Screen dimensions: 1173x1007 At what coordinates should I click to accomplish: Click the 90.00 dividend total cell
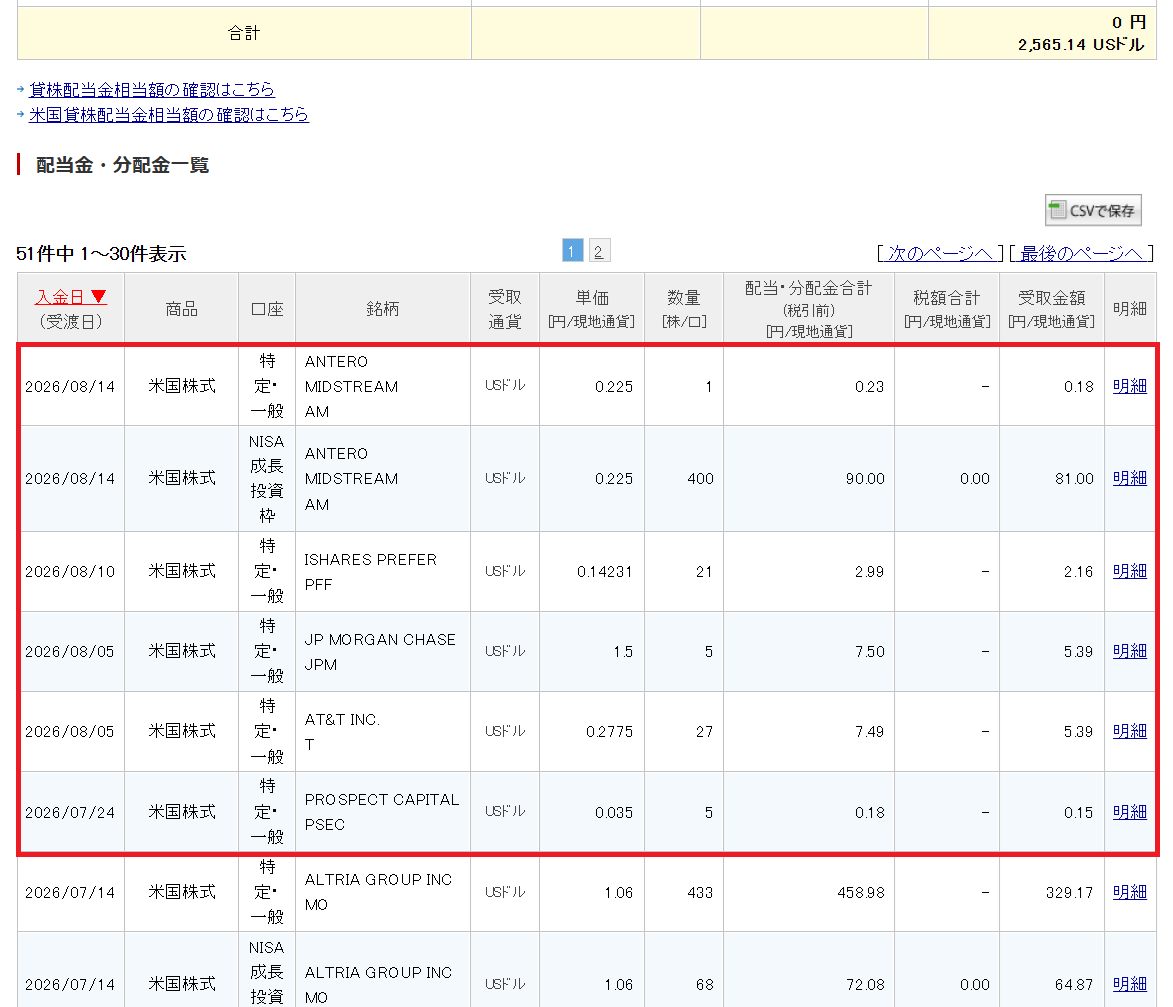809,479
